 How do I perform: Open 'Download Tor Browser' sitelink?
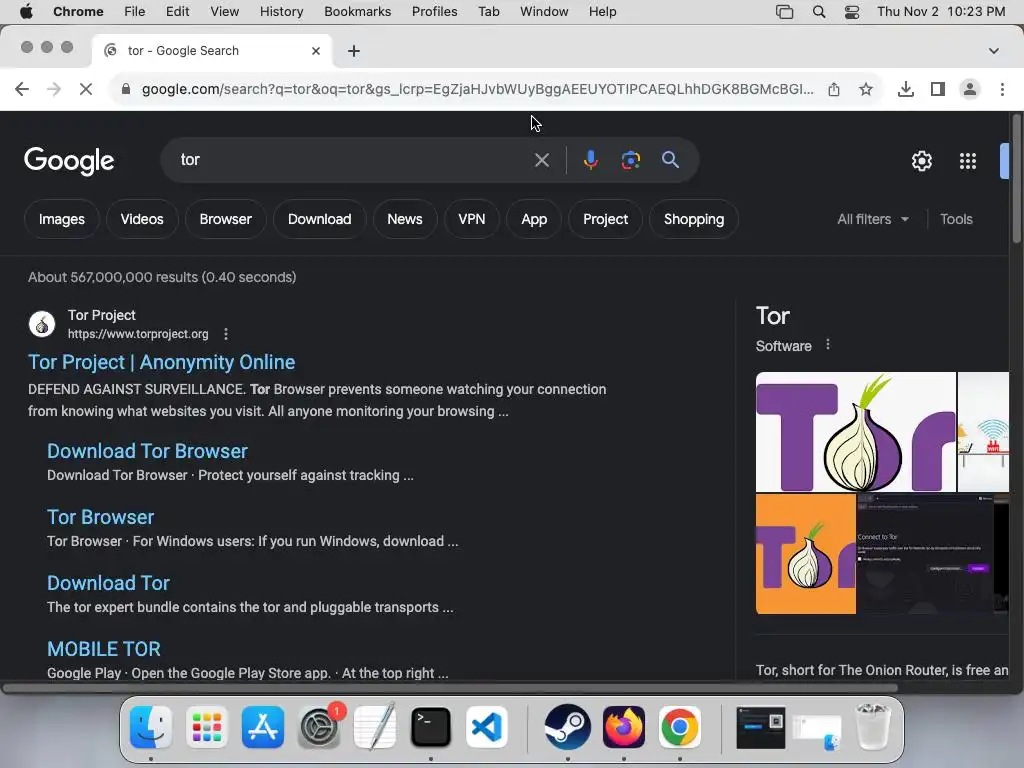point(147,451)
